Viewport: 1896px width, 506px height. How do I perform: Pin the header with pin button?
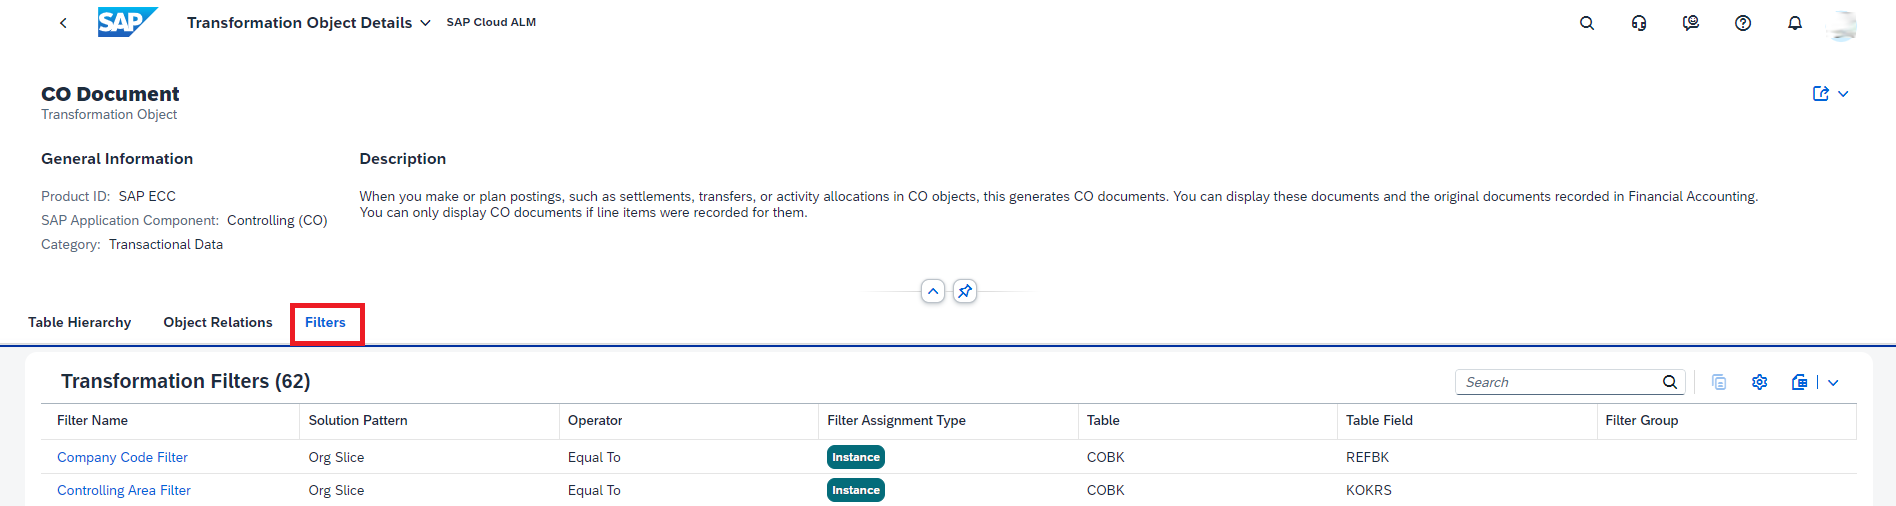[x=964, y=291]
